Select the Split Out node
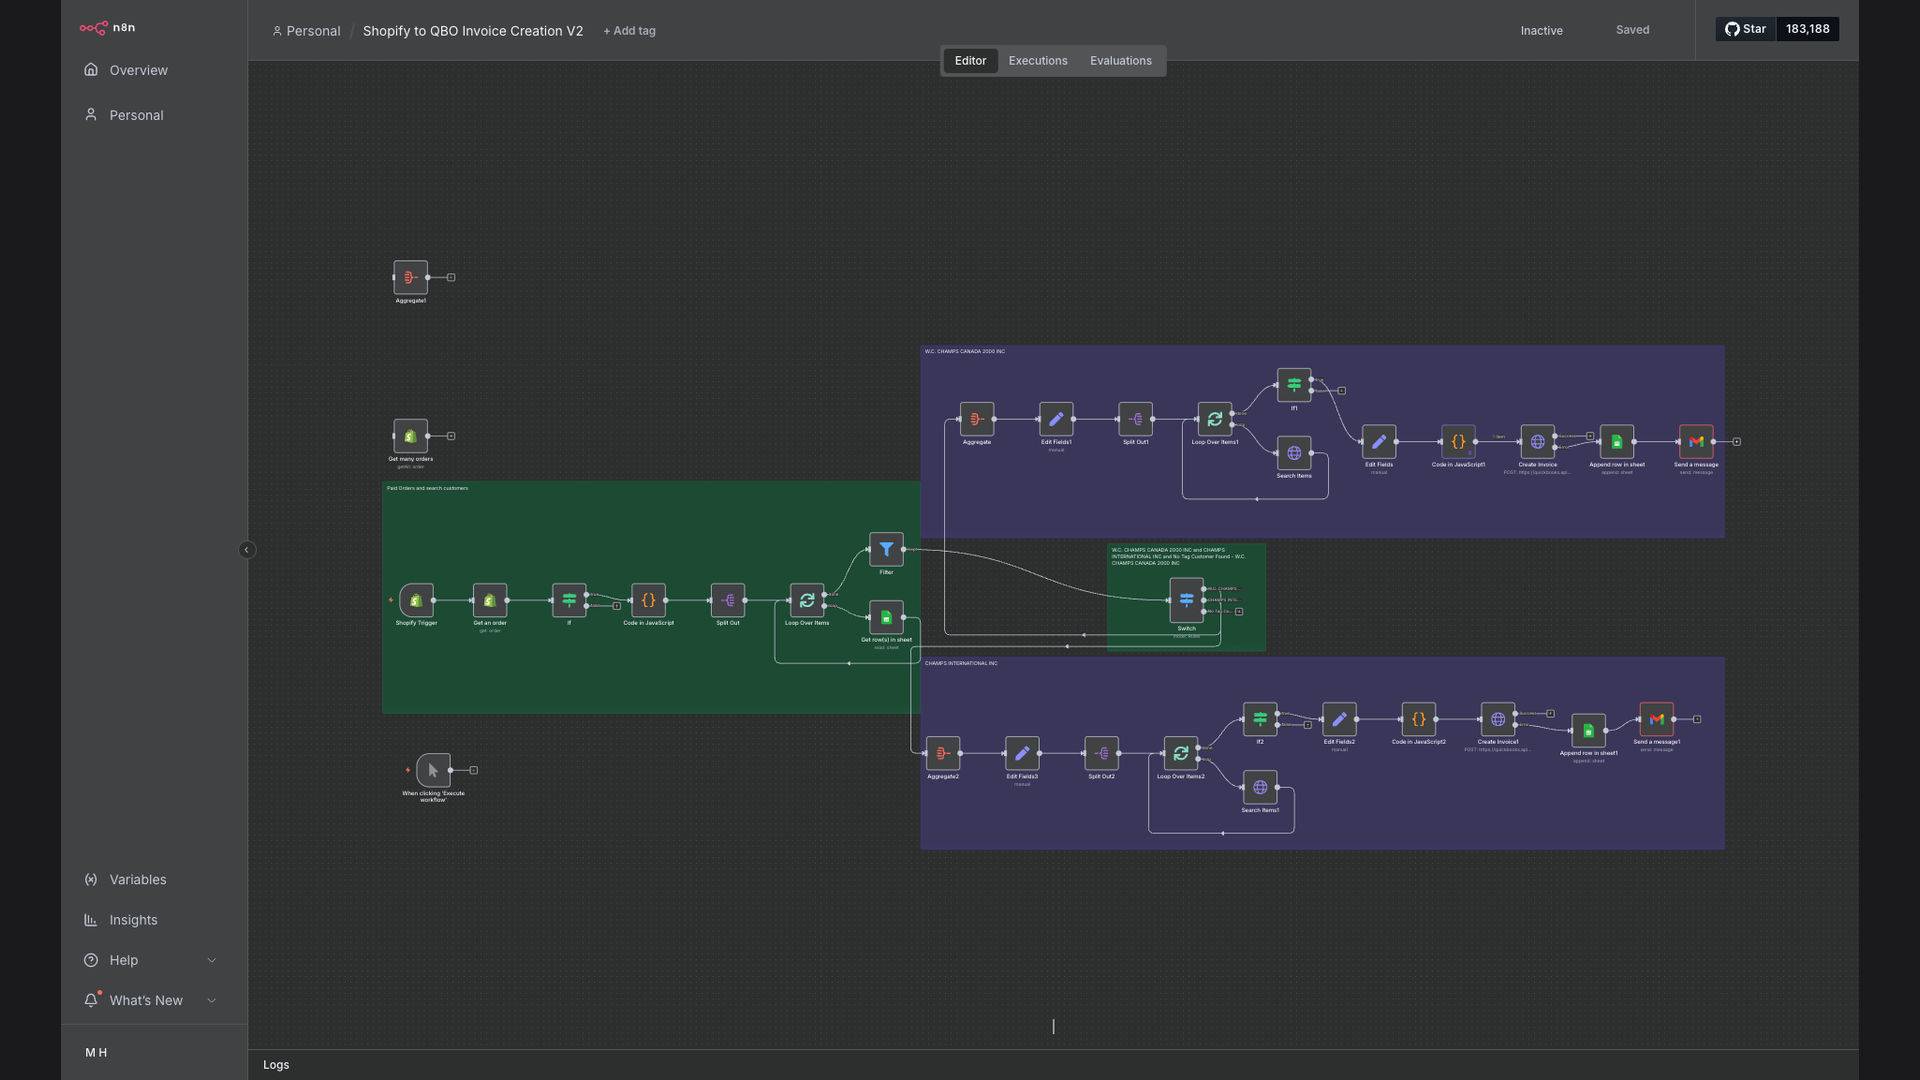This screenshot has height=1080, width=1920. (728, 600)
